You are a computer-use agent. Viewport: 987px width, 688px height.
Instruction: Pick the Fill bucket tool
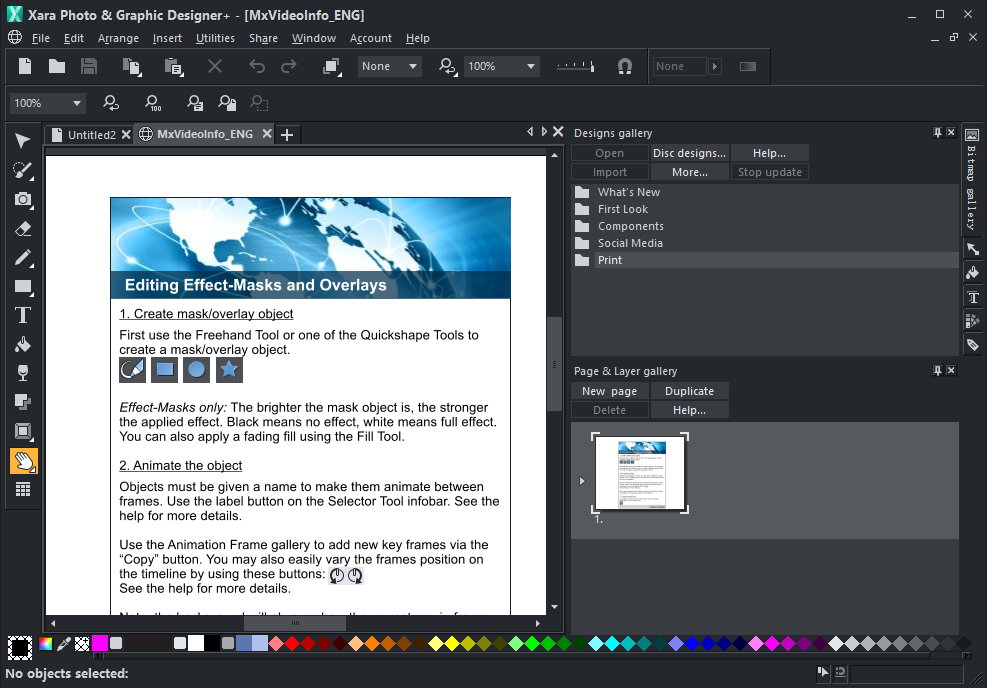(x=22, y=345)
